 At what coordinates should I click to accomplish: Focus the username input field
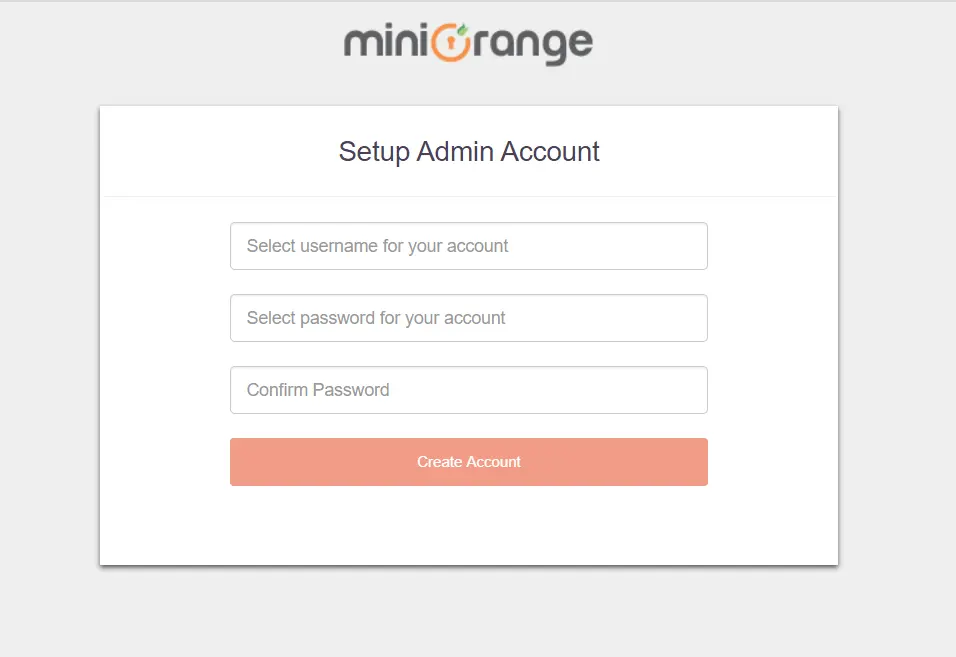[x=468, y=246]
